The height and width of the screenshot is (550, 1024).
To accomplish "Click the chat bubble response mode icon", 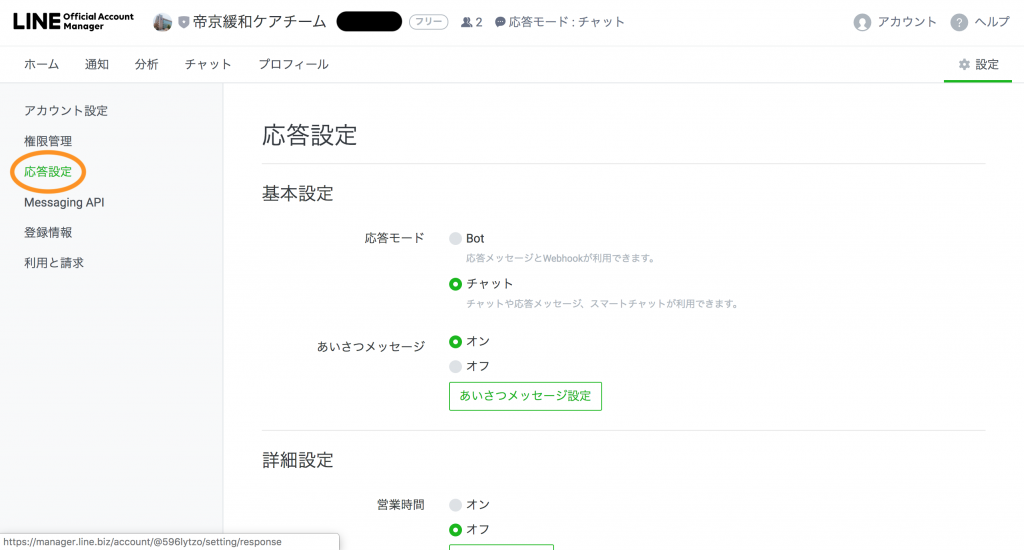I will [500, 22].
